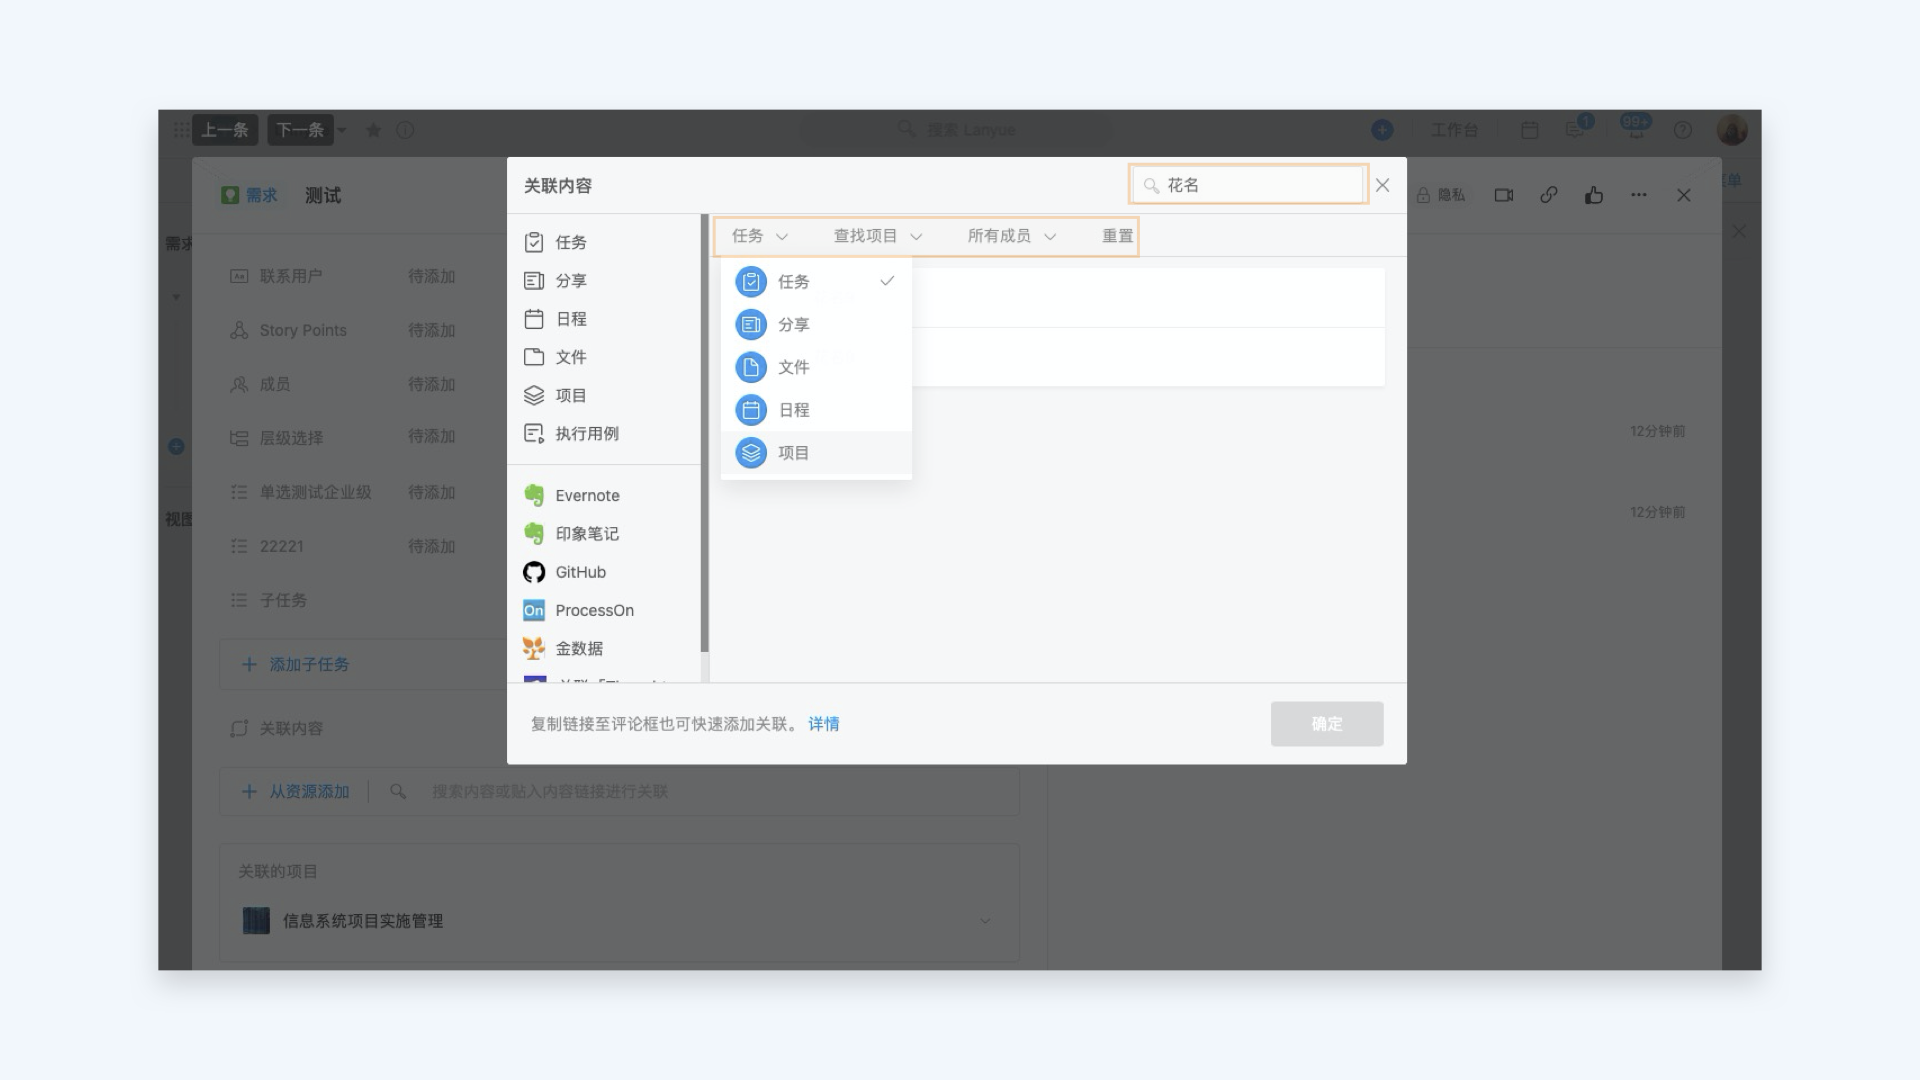Open the GitHub integration
1920x1080 pixels.
pyautogui.click(x=604, y=572)
